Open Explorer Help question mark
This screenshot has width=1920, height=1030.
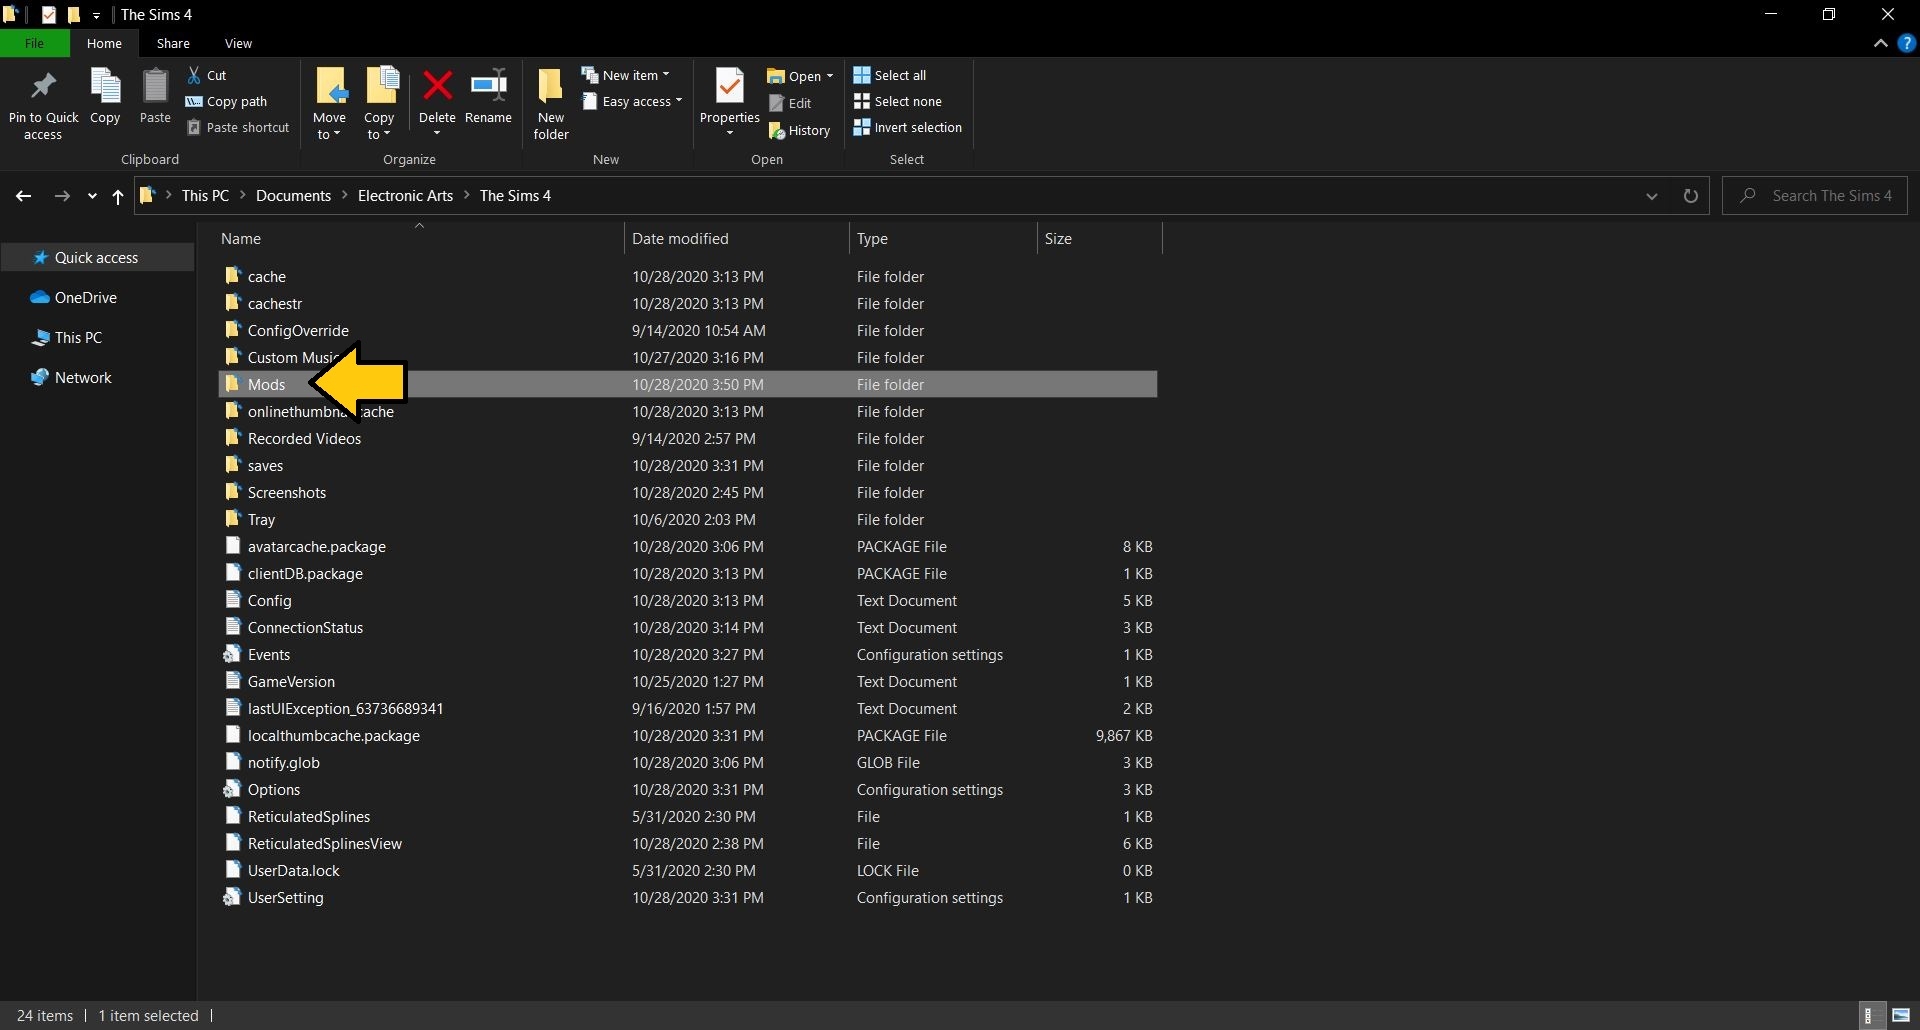pos(1906,43)
